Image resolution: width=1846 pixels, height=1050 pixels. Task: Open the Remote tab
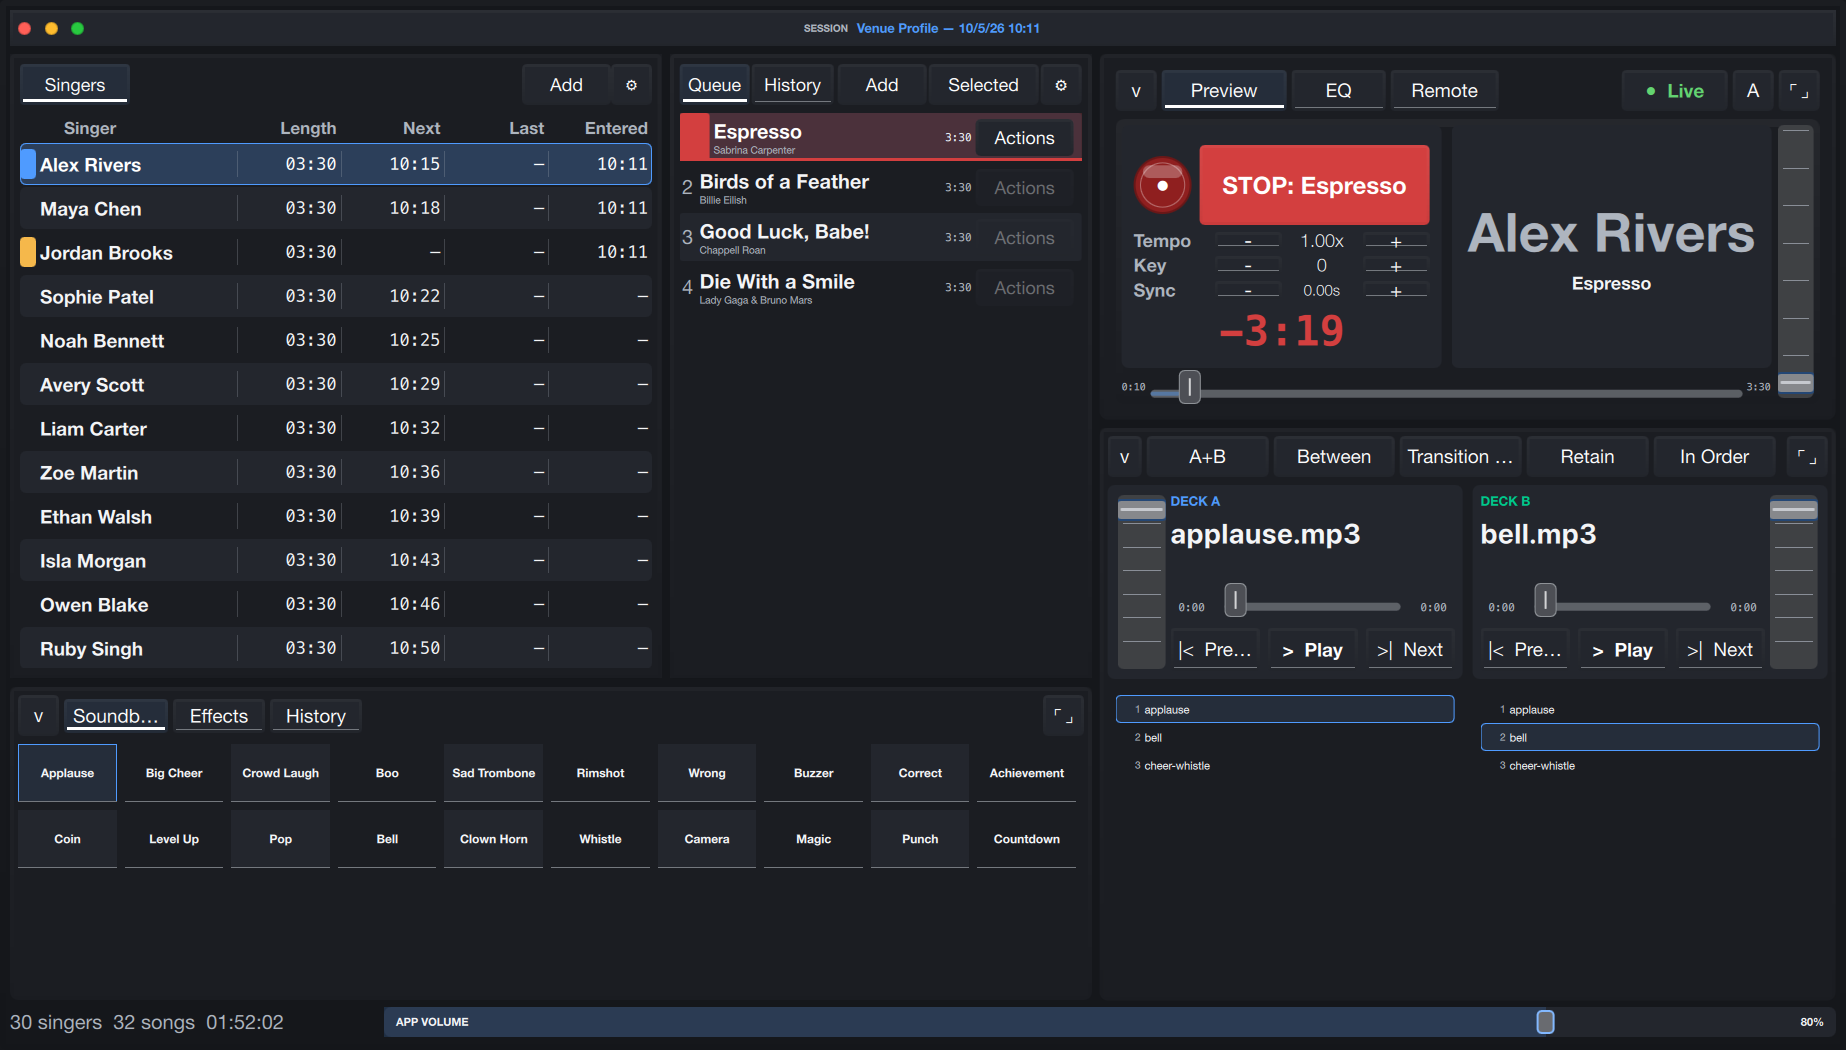click(x=1444, y=91)
